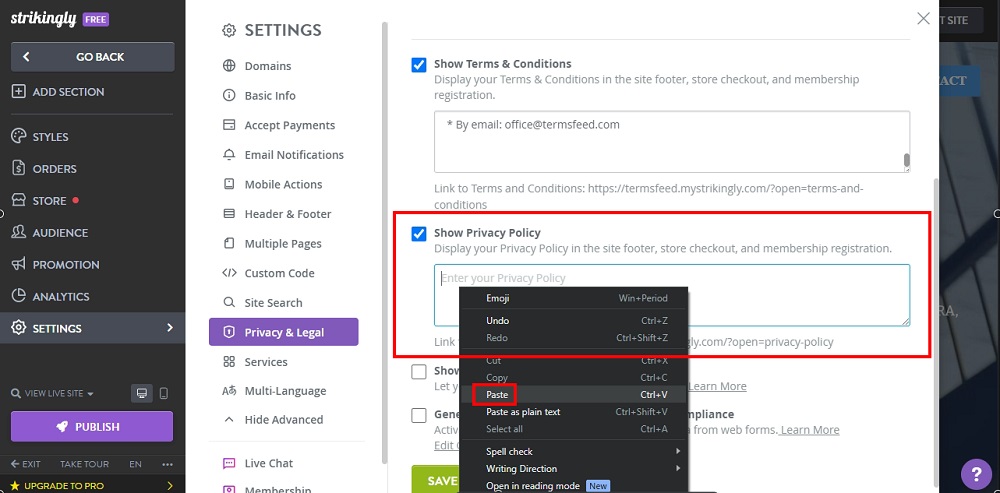The width and height of the screenshot is (1000, 493).
Task: Open Multiple Pages icon
Action: click(x=229, y=244)
